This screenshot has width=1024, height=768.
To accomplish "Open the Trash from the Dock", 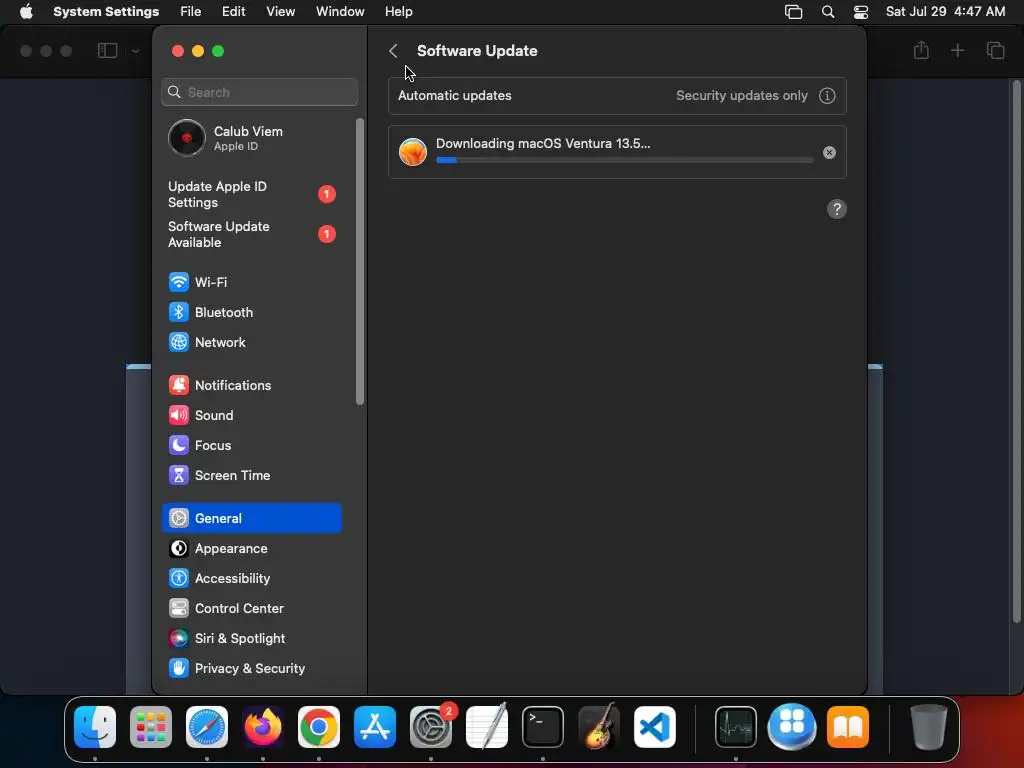I will [x=929, y=727].
